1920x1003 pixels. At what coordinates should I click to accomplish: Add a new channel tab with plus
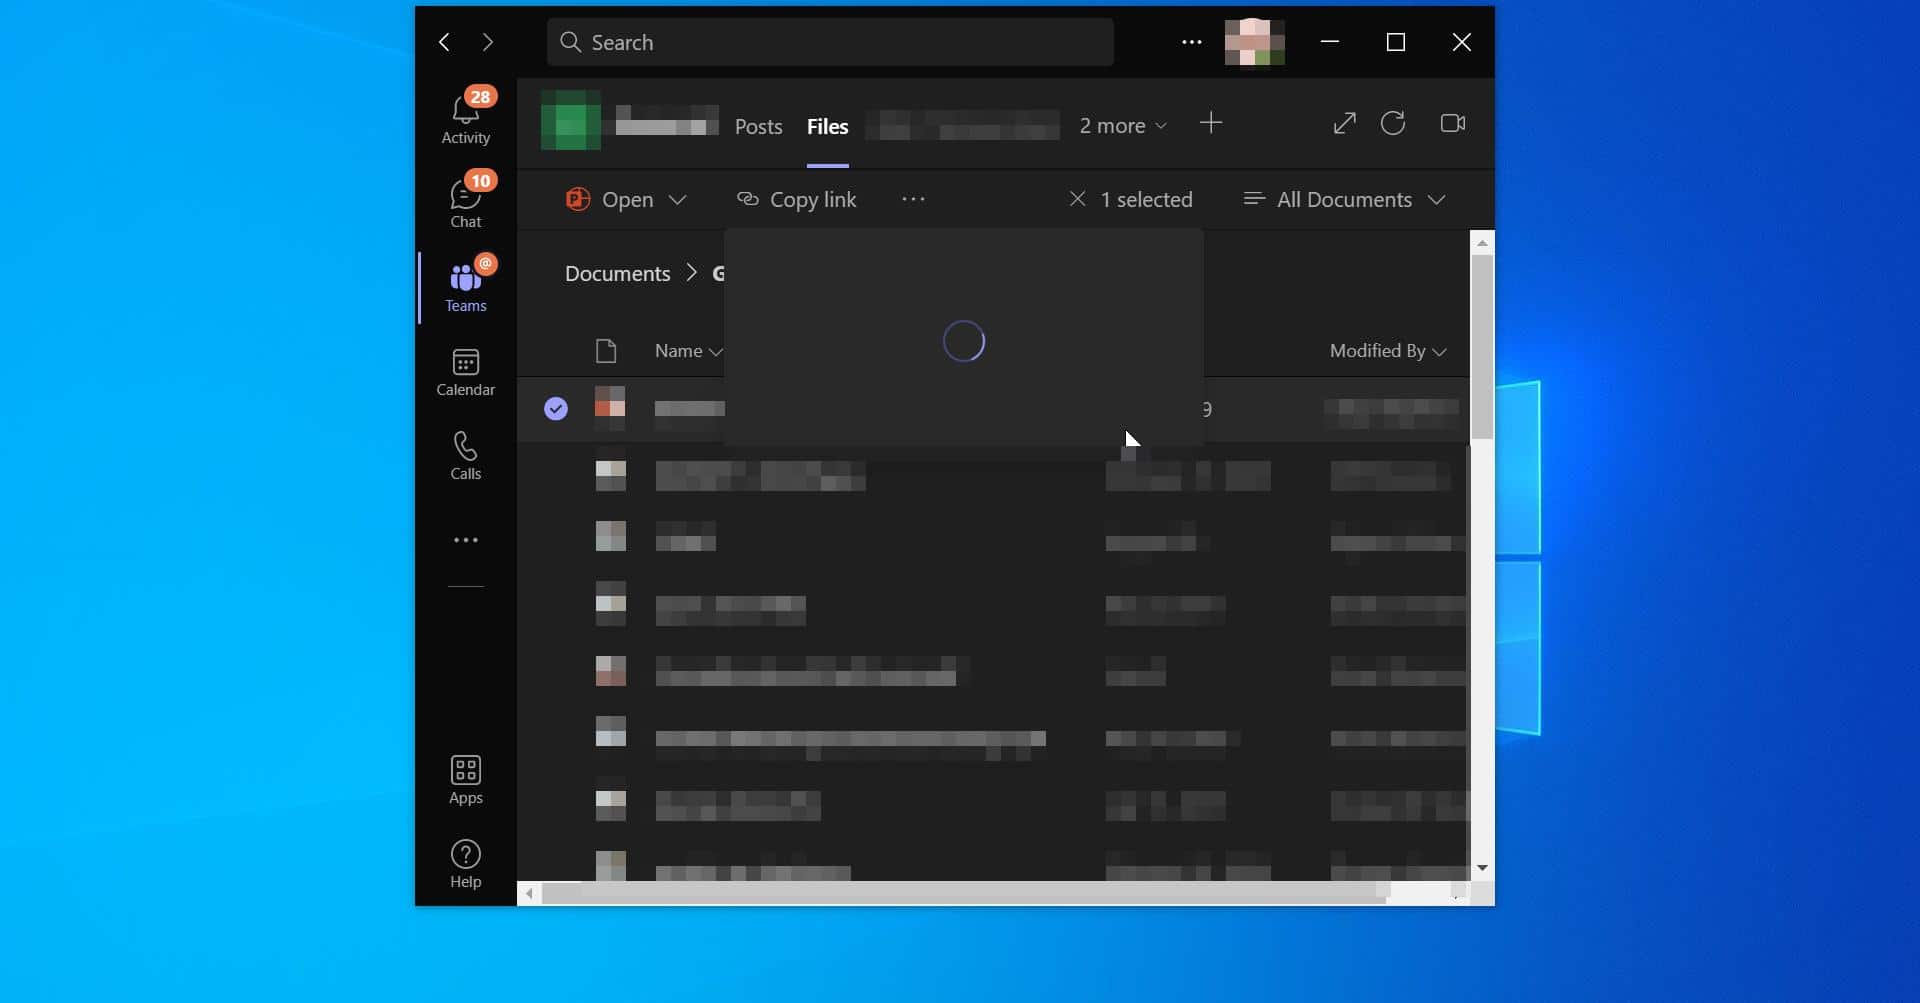tap(1211, 123)
